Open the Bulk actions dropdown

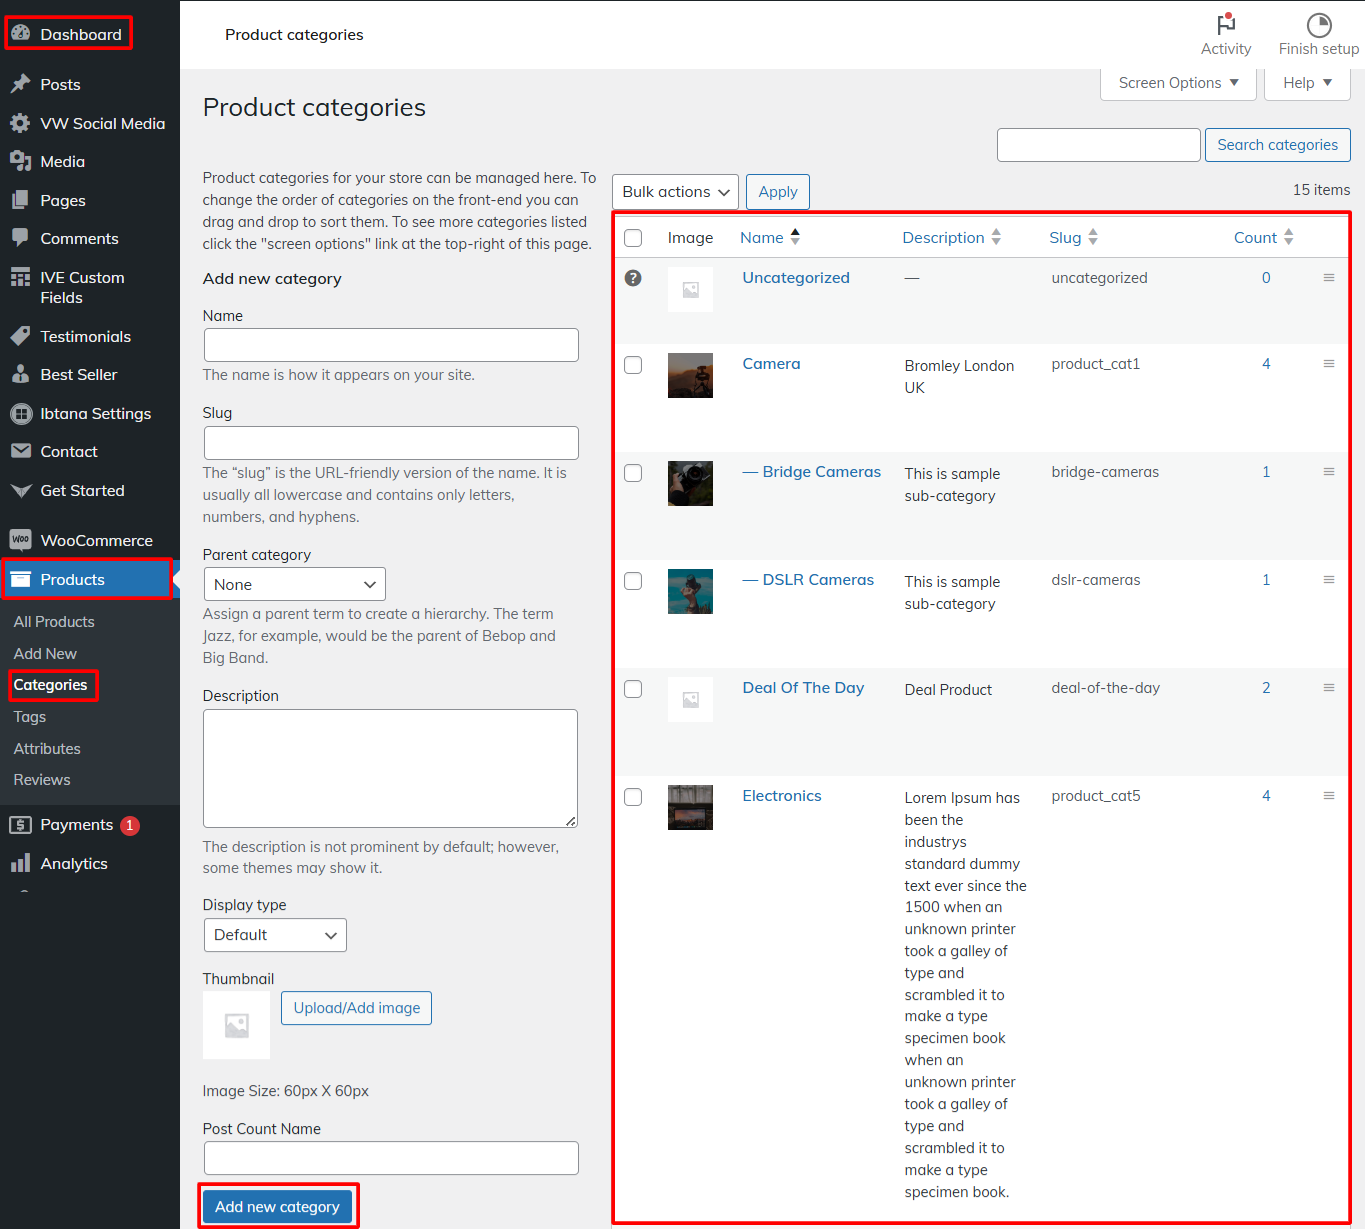[675, 192]
